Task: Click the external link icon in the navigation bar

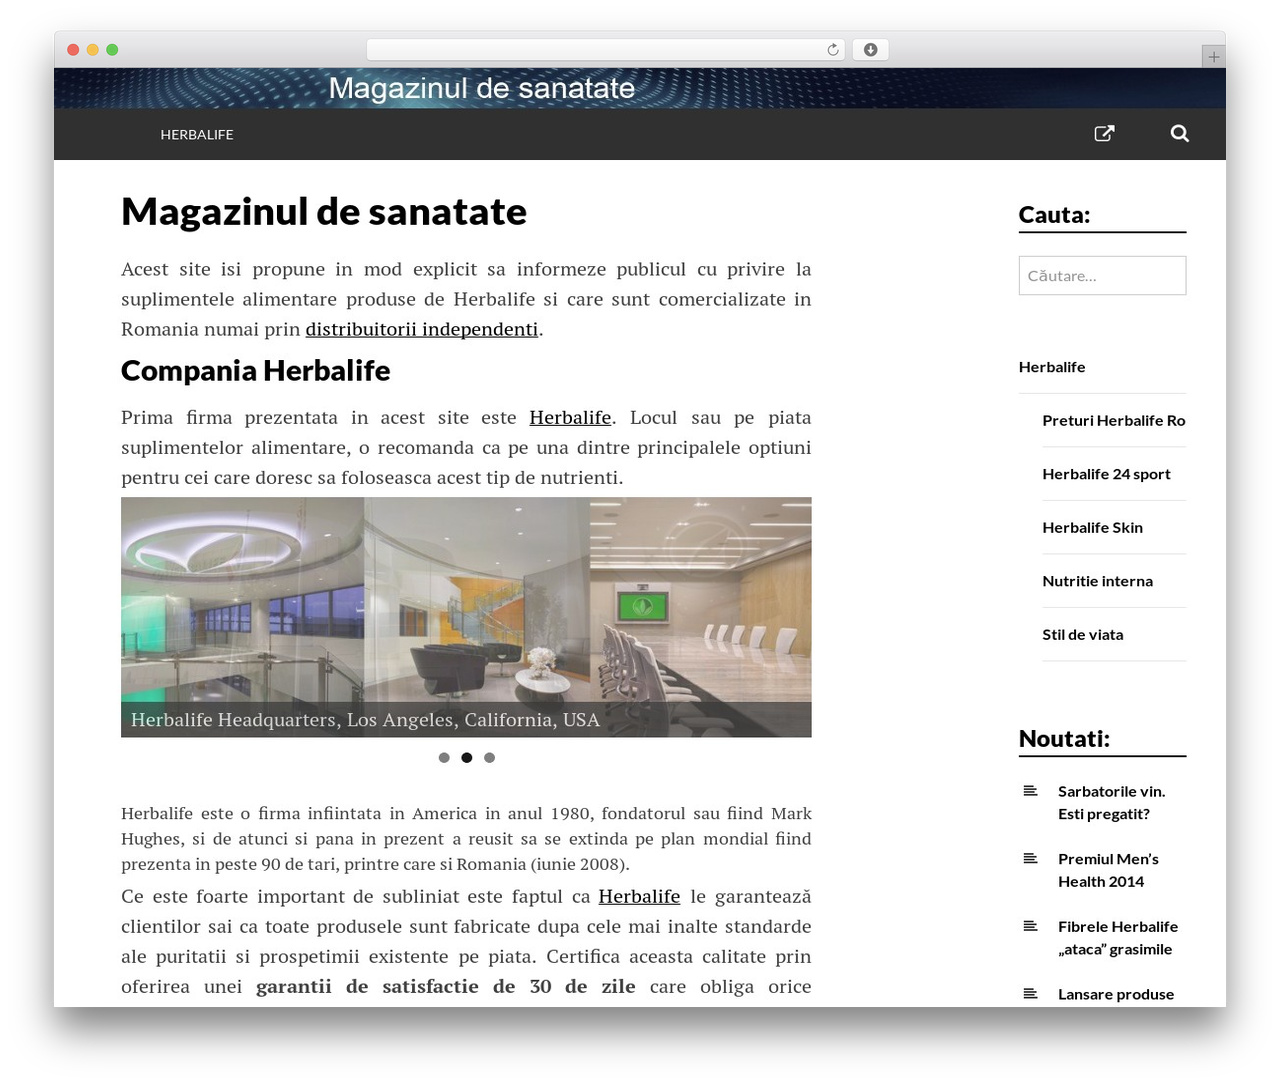Action: (1104, 134)
